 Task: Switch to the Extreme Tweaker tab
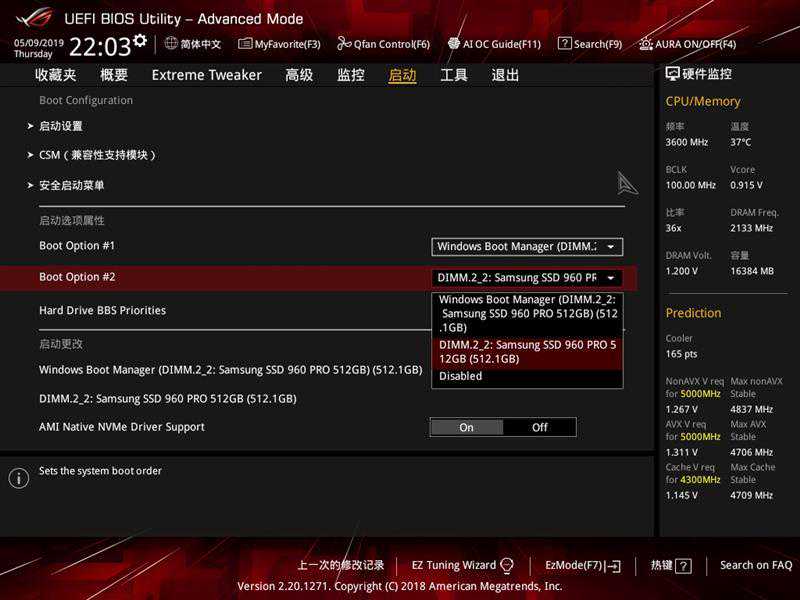point(206,75)
